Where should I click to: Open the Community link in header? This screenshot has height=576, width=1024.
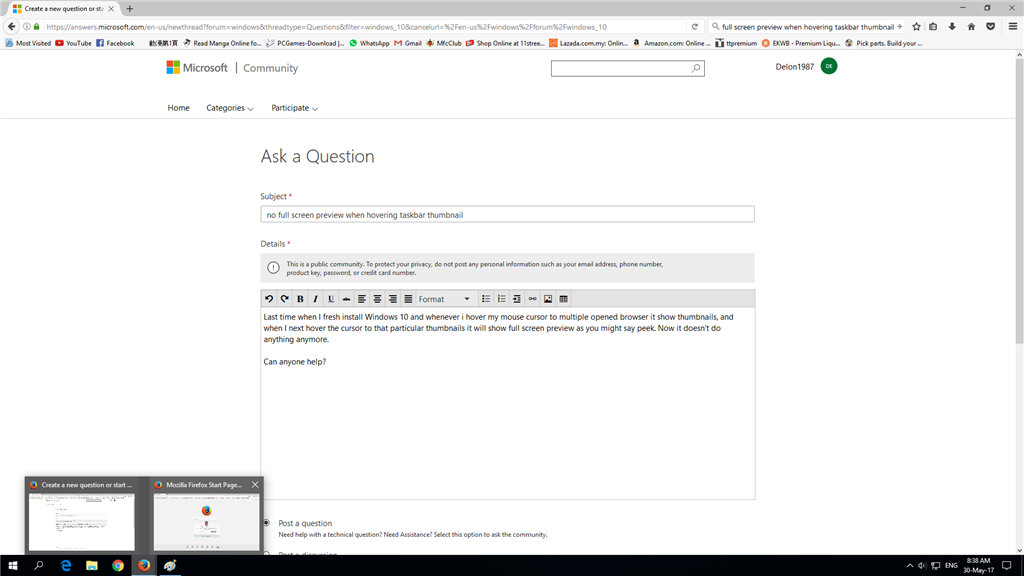point(270,68)
